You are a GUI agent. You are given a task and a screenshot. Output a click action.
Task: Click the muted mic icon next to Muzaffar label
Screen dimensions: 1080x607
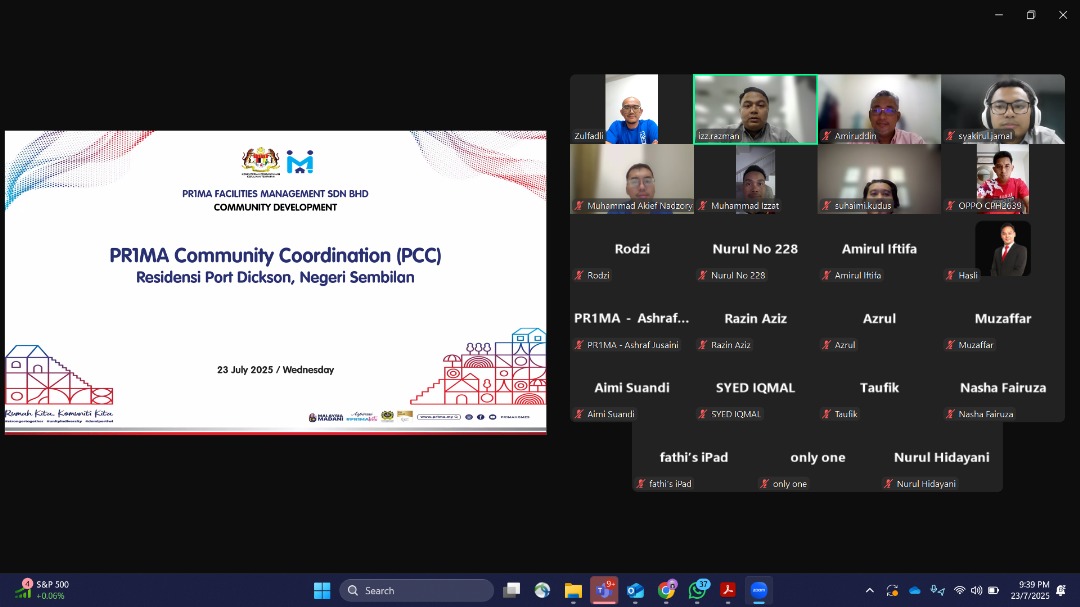click(x=951, y=344)
